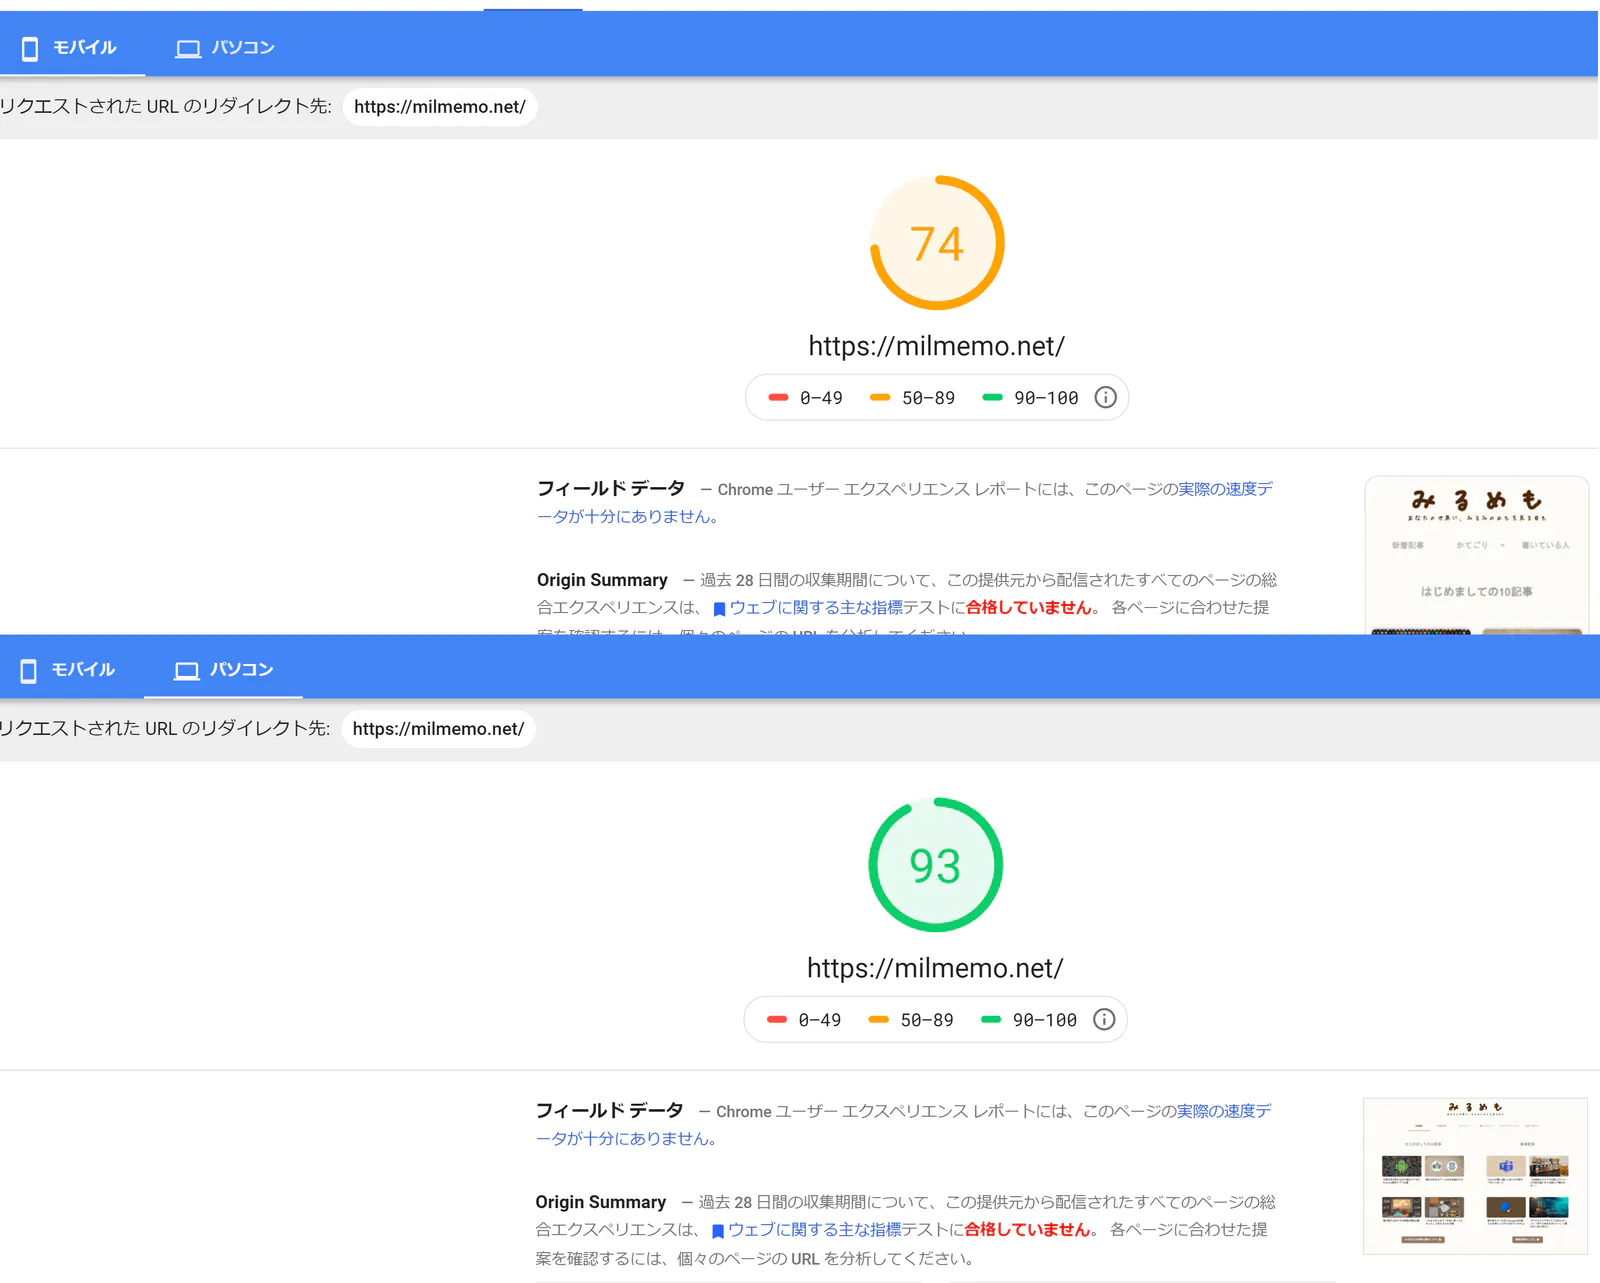Click the laptop icon in lower report
This screenshot has width=1600, height=1283.
(x=187, y=671)
